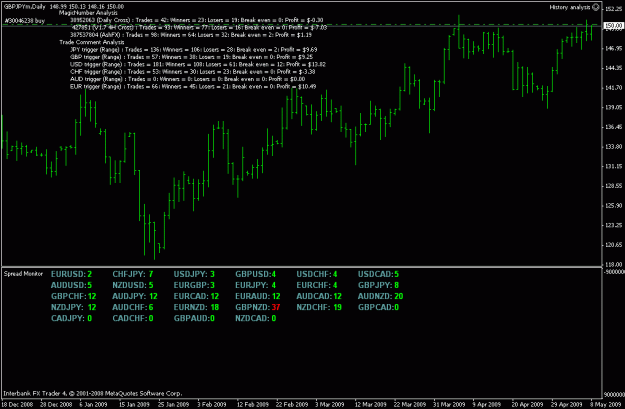625x409 pixels.
Task: Click the CHF trigger (Range) line
Action: 193,72
